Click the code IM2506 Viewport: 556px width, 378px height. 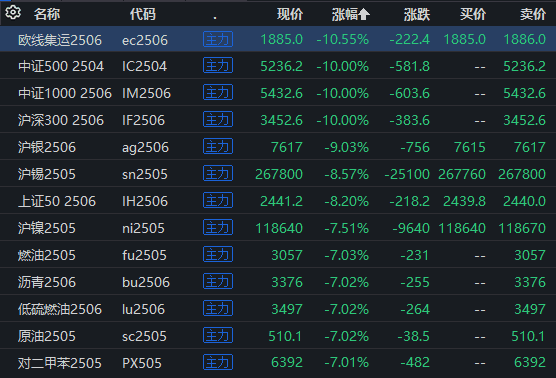146,93
